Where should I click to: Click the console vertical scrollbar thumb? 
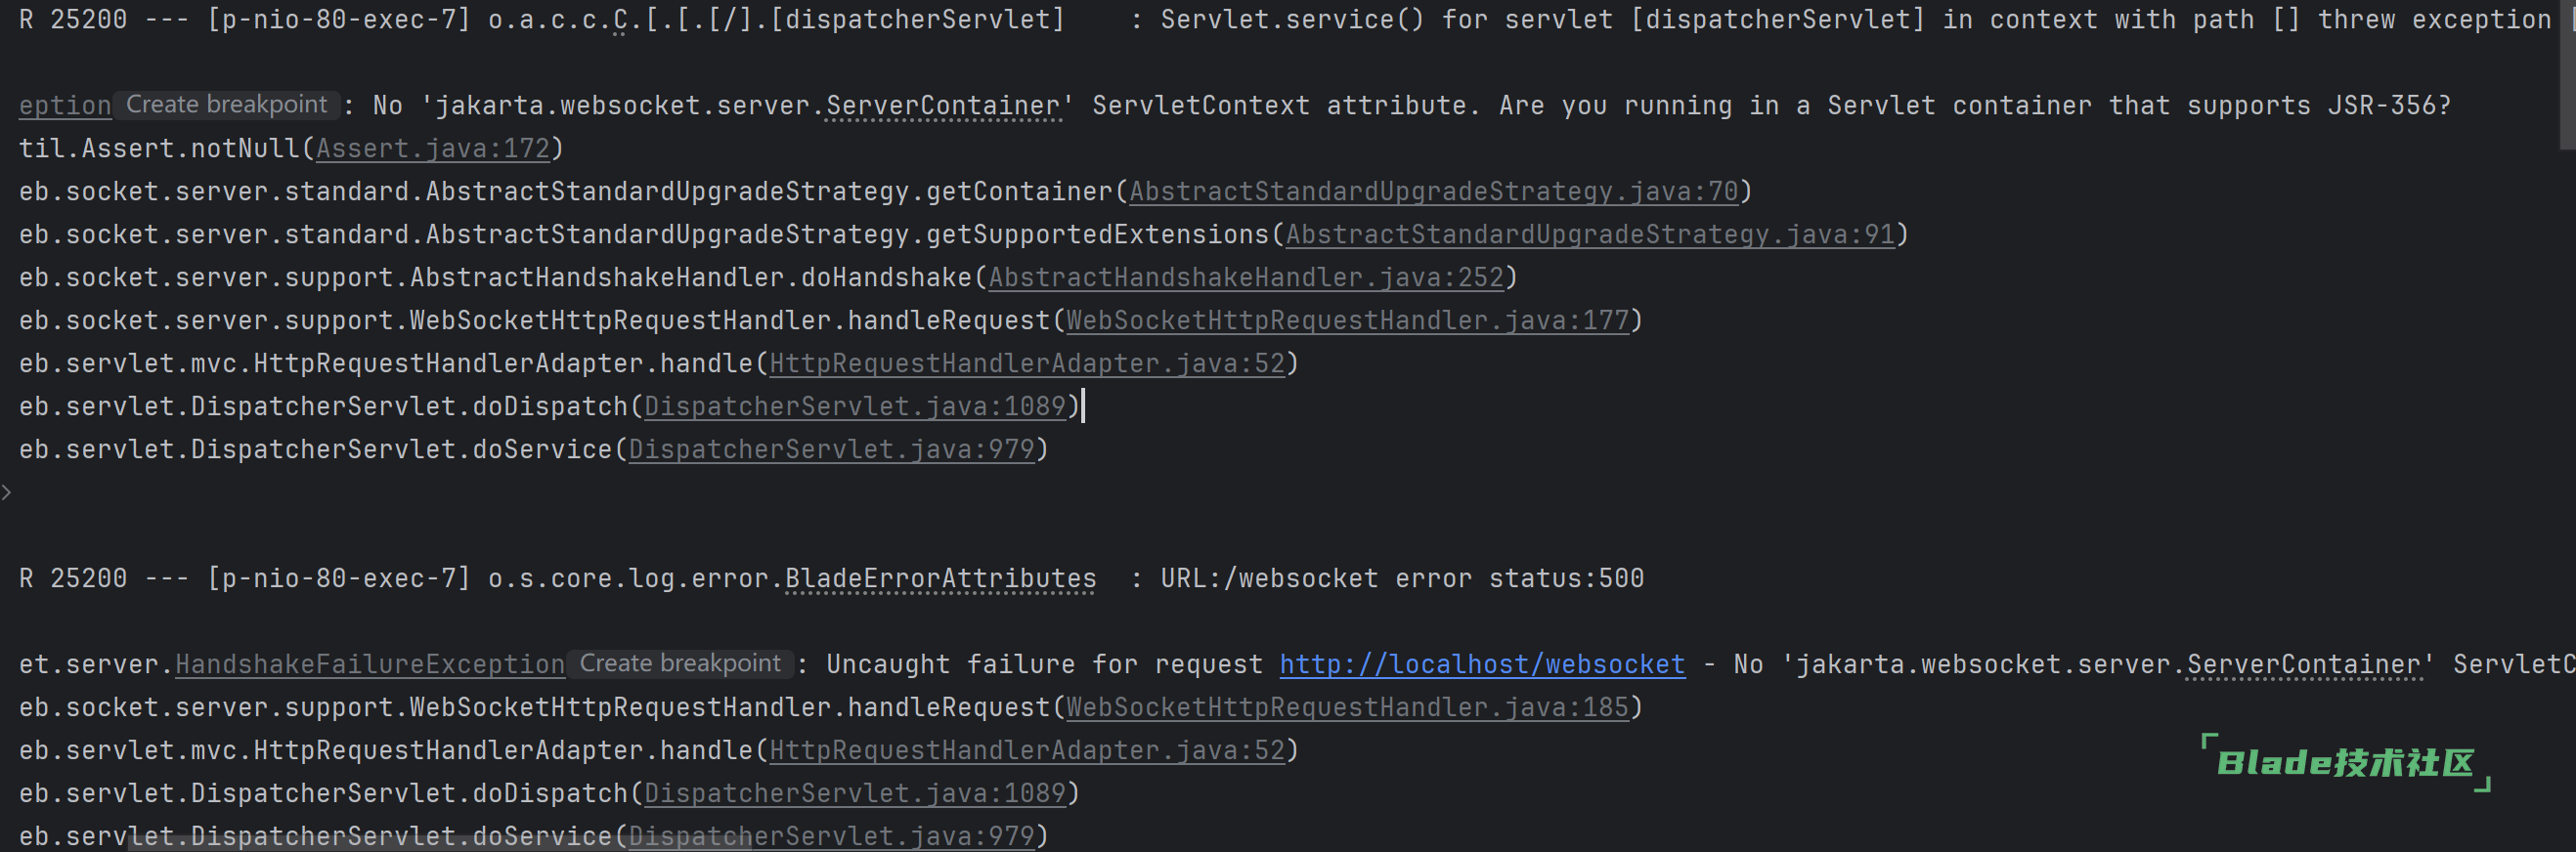2567,75
